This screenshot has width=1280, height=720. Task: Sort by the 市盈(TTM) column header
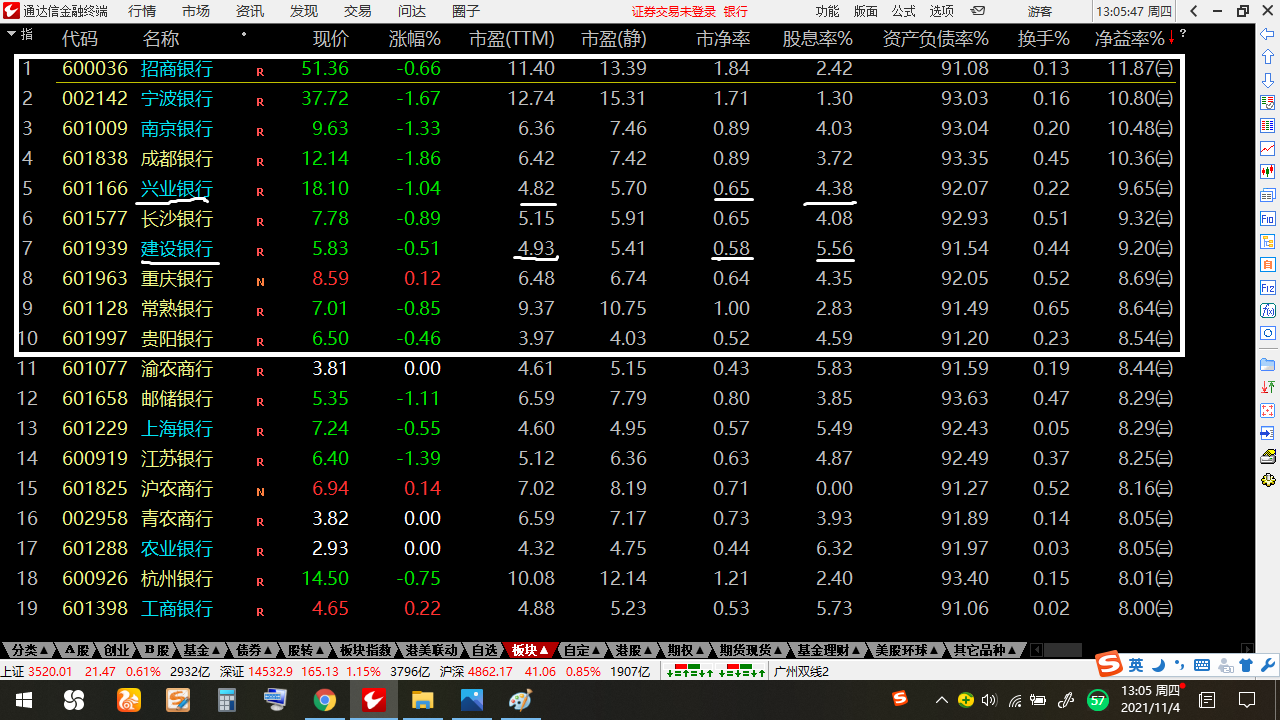pyautogui.click(x=512, y=39)
